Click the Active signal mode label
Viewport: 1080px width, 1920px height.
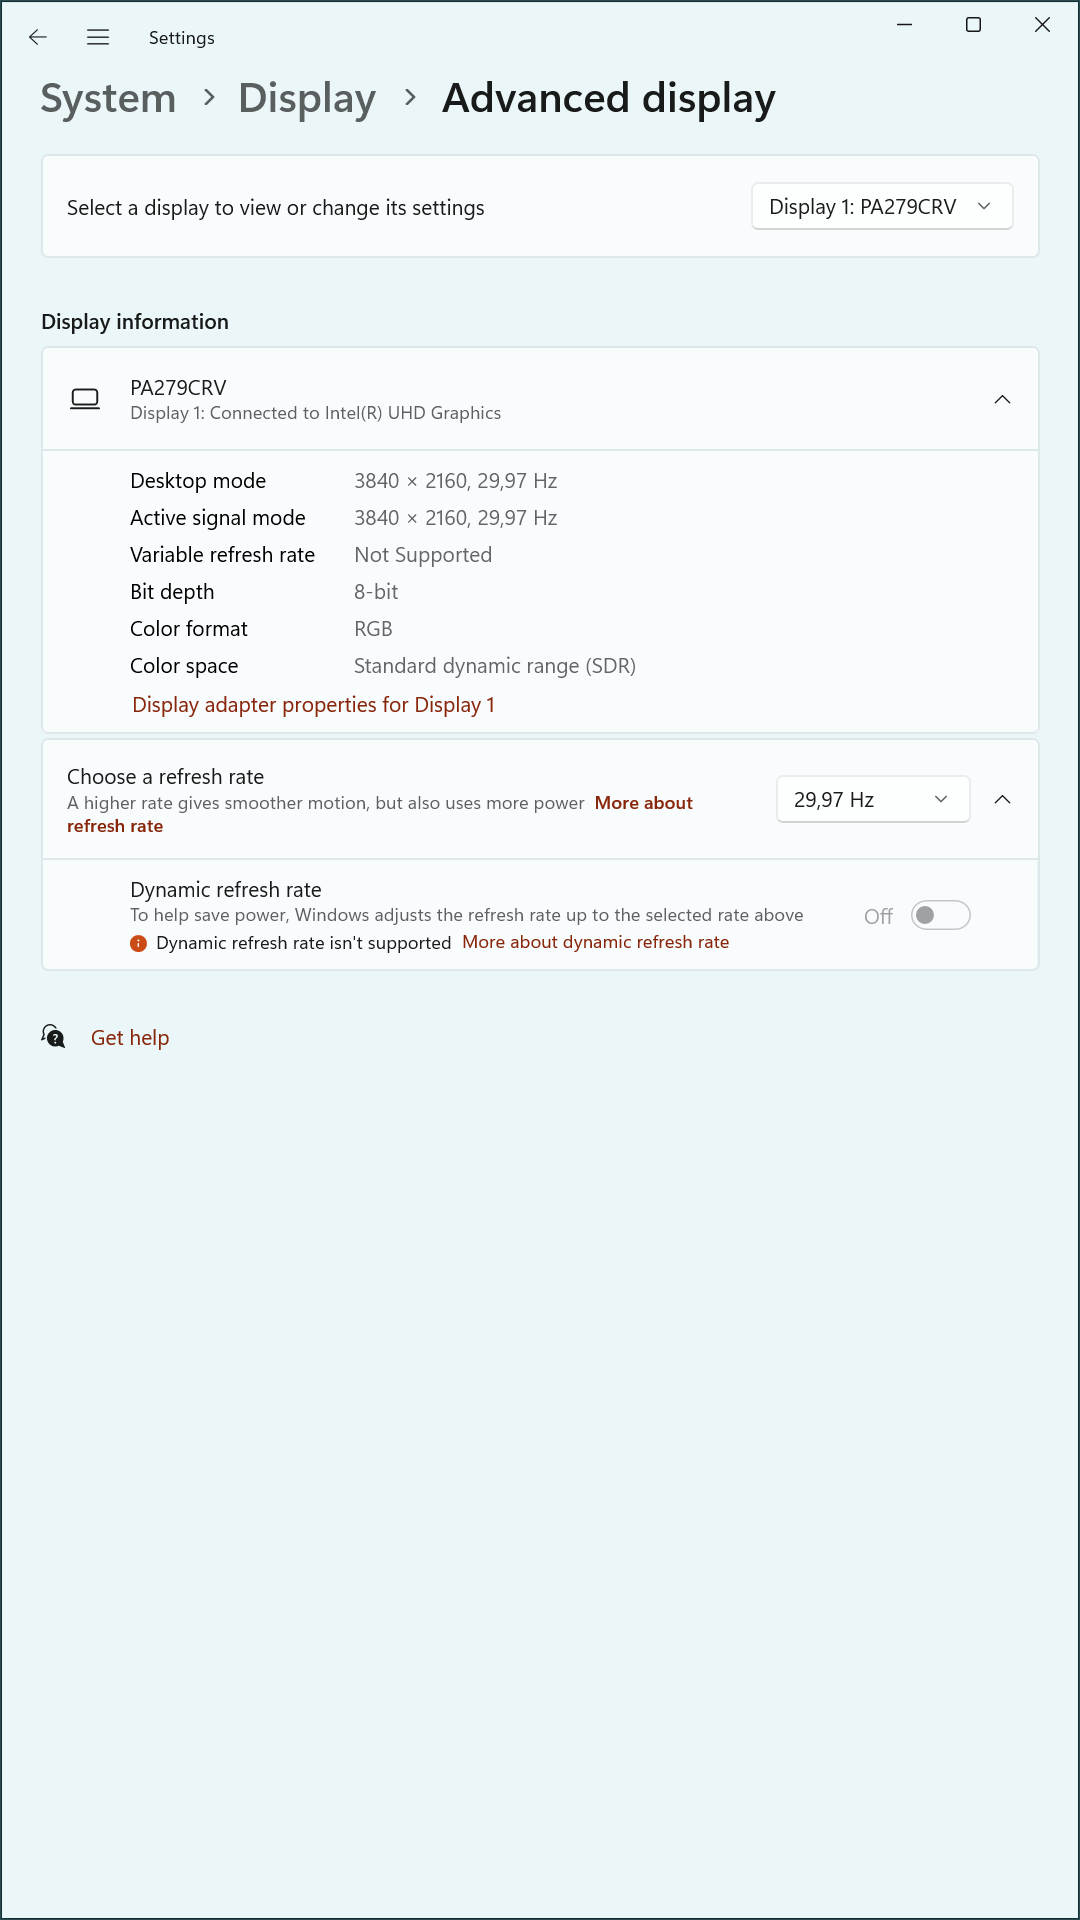(x=218, y=518)
